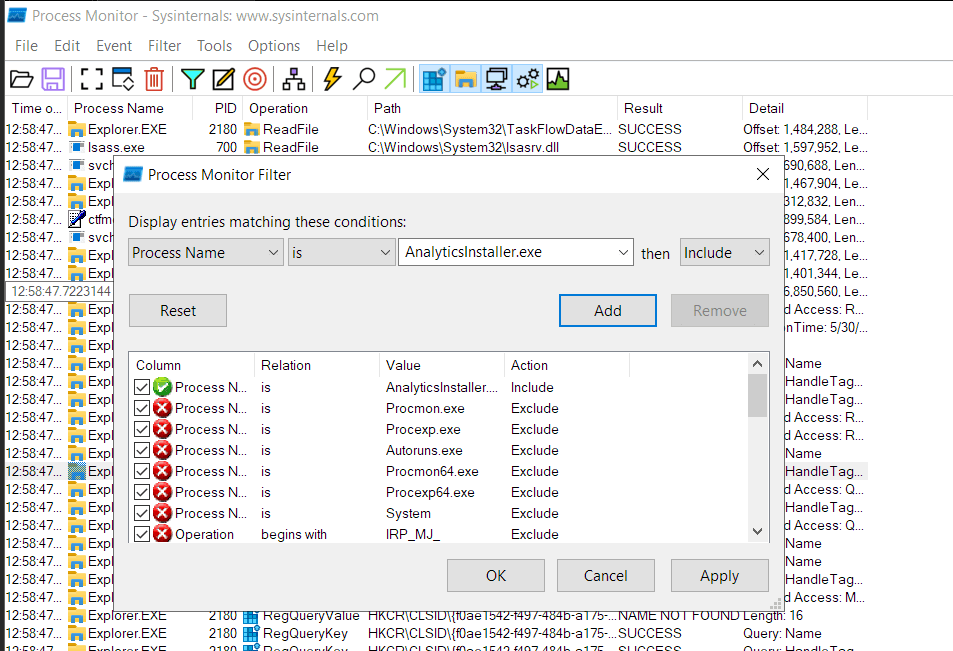
Task: Click the Find magnifier toolbar icon
Action: 363,79
